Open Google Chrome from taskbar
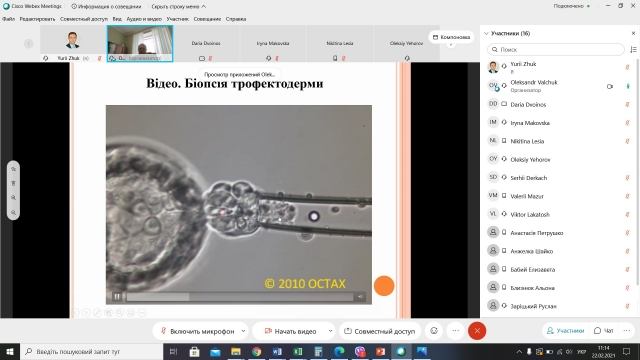 pos(256,351)
